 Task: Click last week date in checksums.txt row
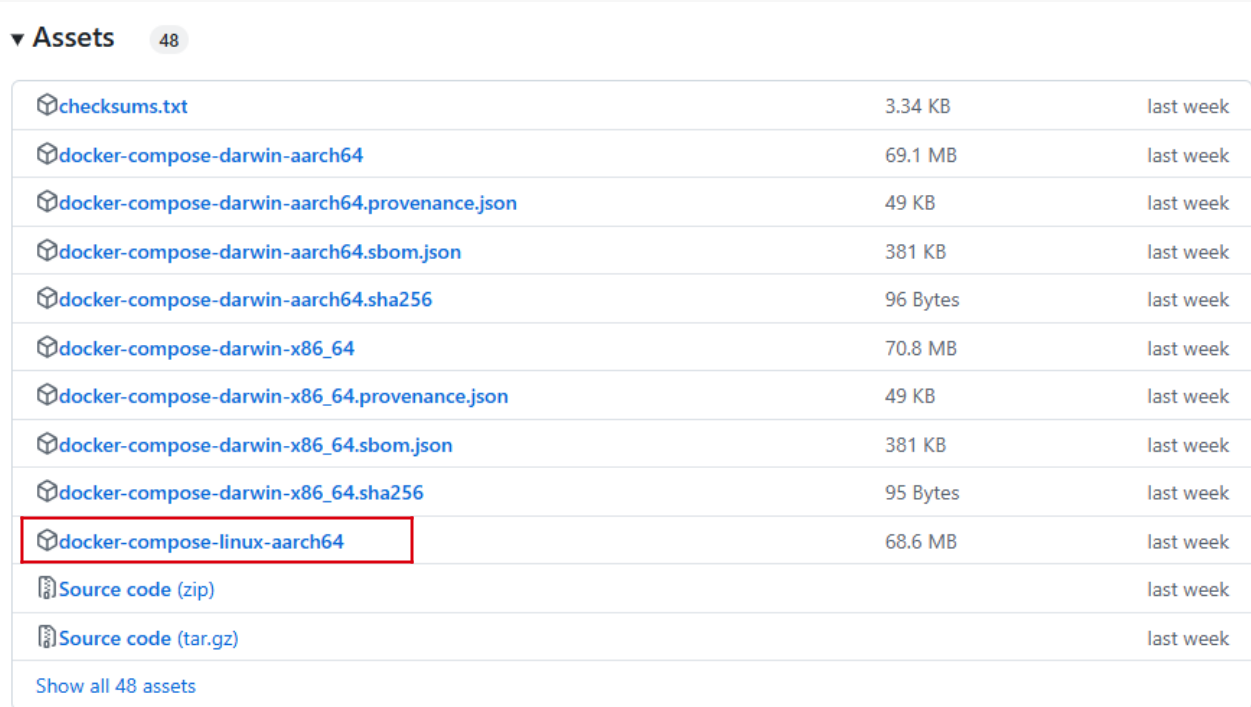coord(1188,106)
